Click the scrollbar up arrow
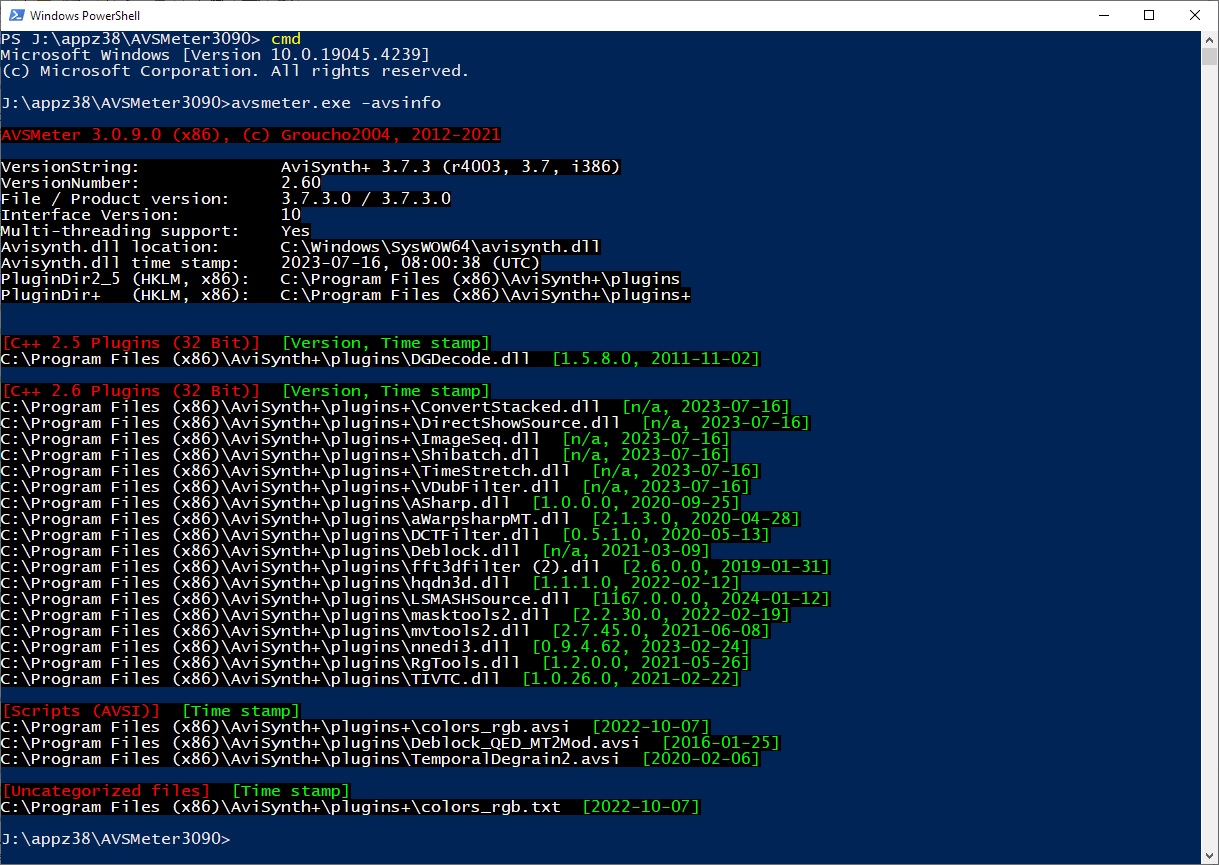The height and width of the screenshot is (865, 1219). click(x=1209, y=39)
